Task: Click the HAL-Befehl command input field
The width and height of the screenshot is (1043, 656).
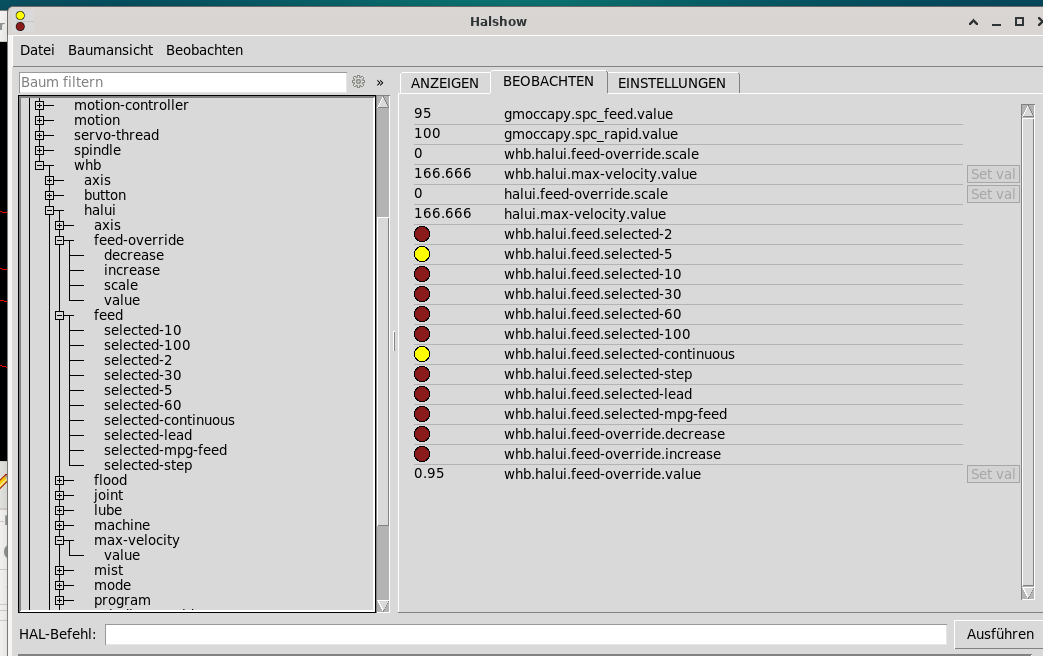Action: pyautogui.click(x=525, y=634)
